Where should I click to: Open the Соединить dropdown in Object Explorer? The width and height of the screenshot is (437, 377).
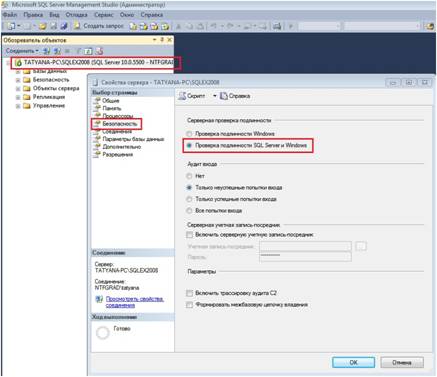(x=22, y=51)
